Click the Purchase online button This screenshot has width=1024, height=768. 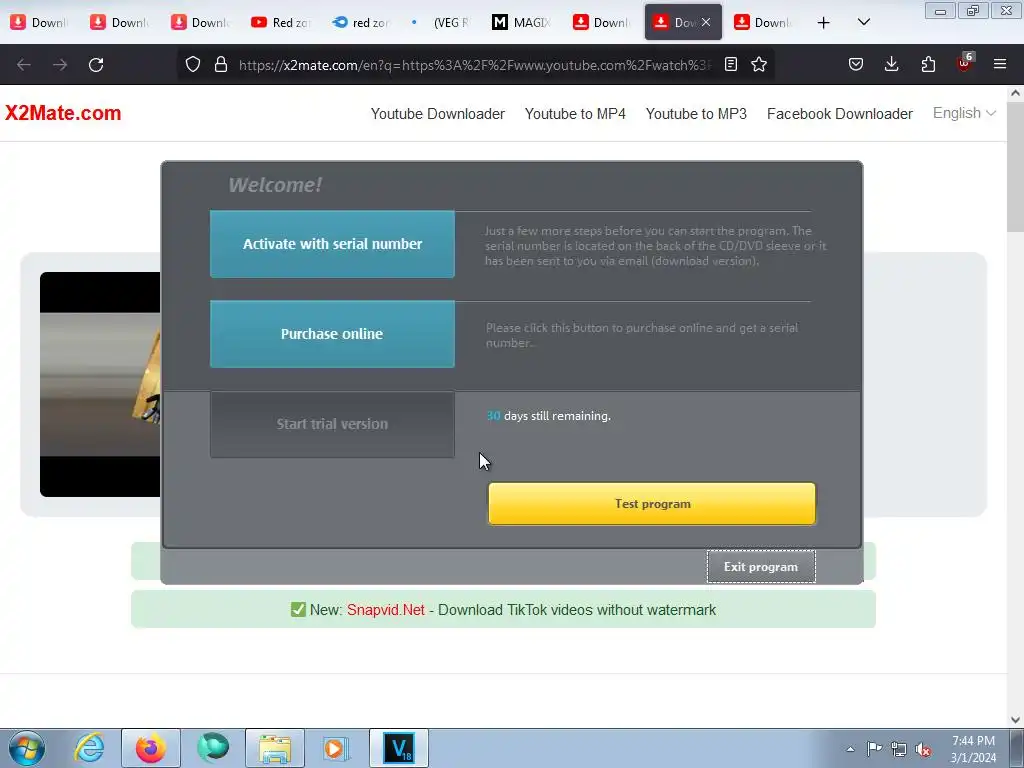pos(332,334)
